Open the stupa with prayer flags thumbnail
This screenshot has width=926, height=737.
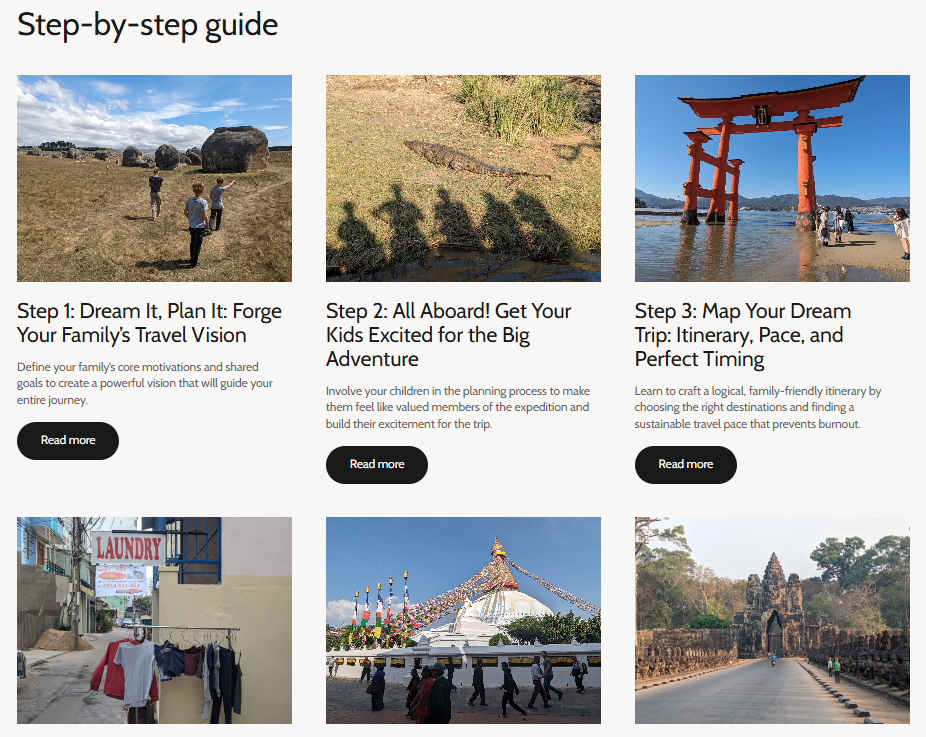click(463, 620)
